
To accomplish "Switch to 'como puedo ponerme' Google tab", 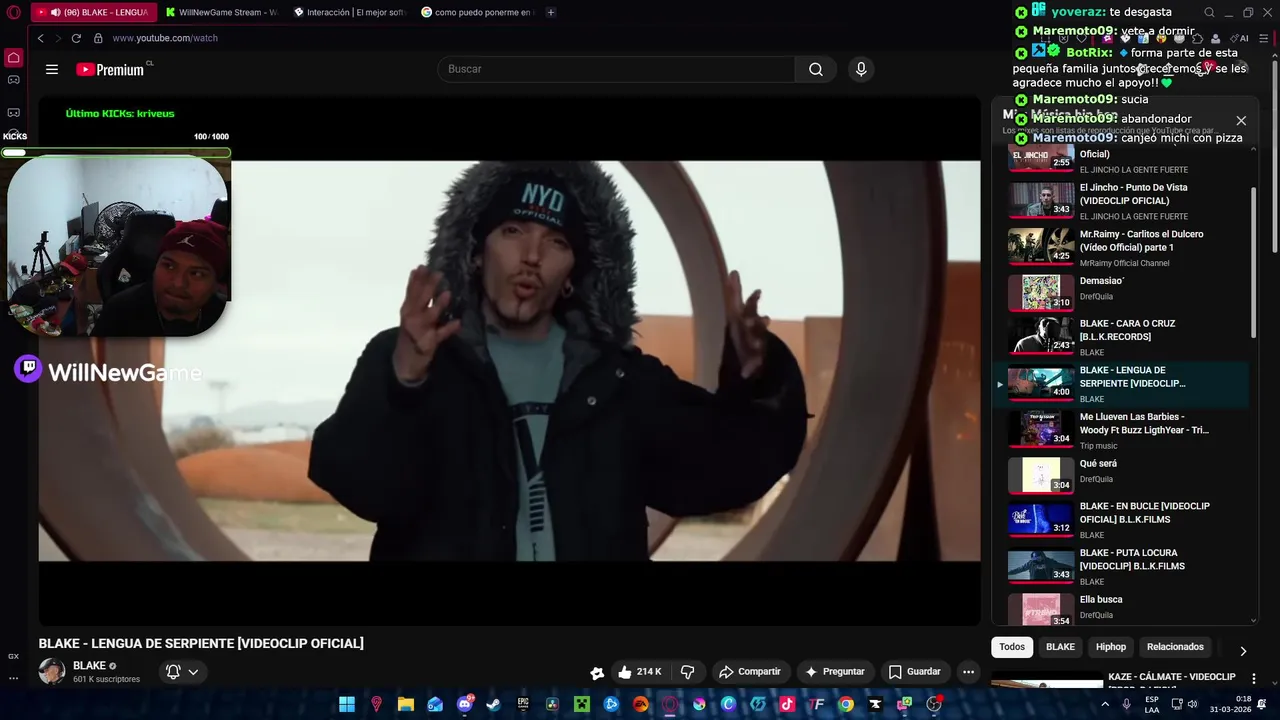I will point(477,12).
